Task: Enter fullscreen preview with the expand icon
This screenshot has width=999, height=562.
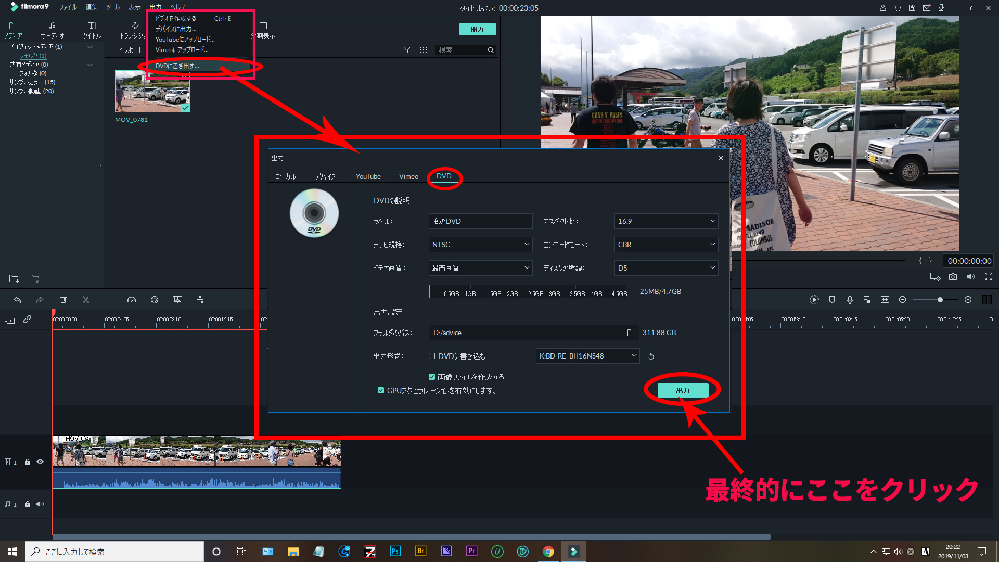Action: click(988, 277)
